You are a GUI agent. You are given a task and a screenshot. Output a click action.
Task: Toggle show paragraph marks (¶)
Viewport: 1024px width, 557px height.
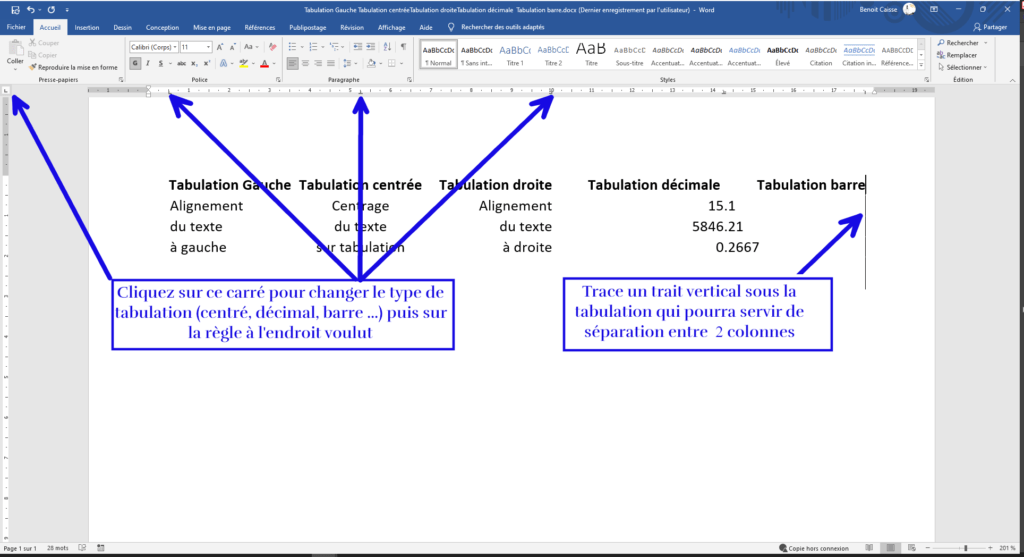tap(405, 46)
